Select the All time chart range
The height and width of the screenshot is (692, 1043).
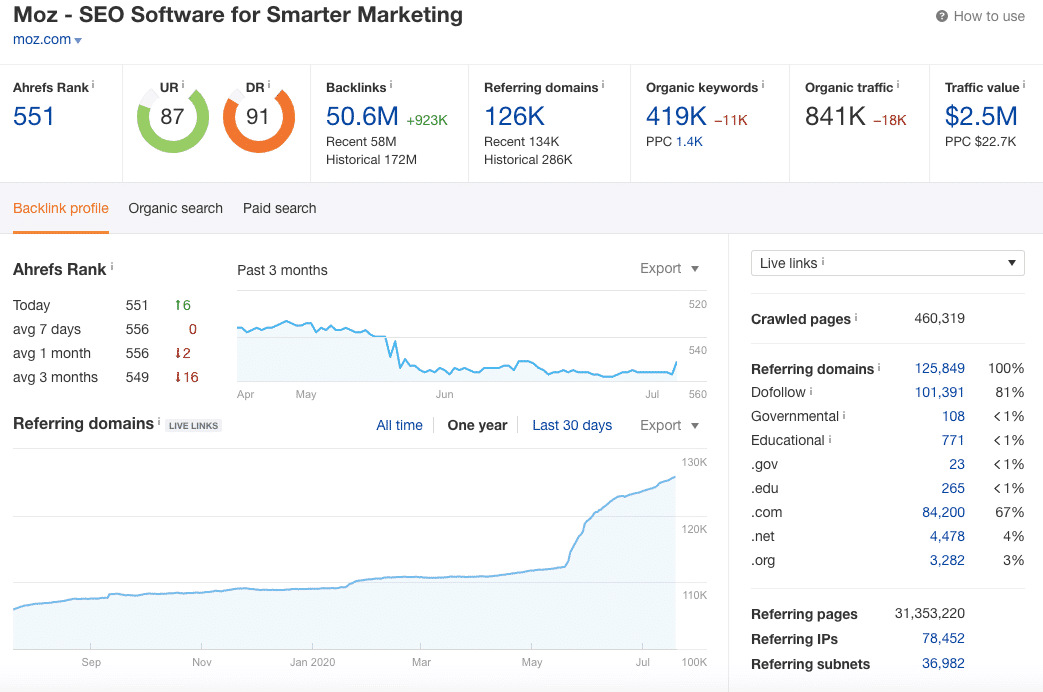(399, 425)
